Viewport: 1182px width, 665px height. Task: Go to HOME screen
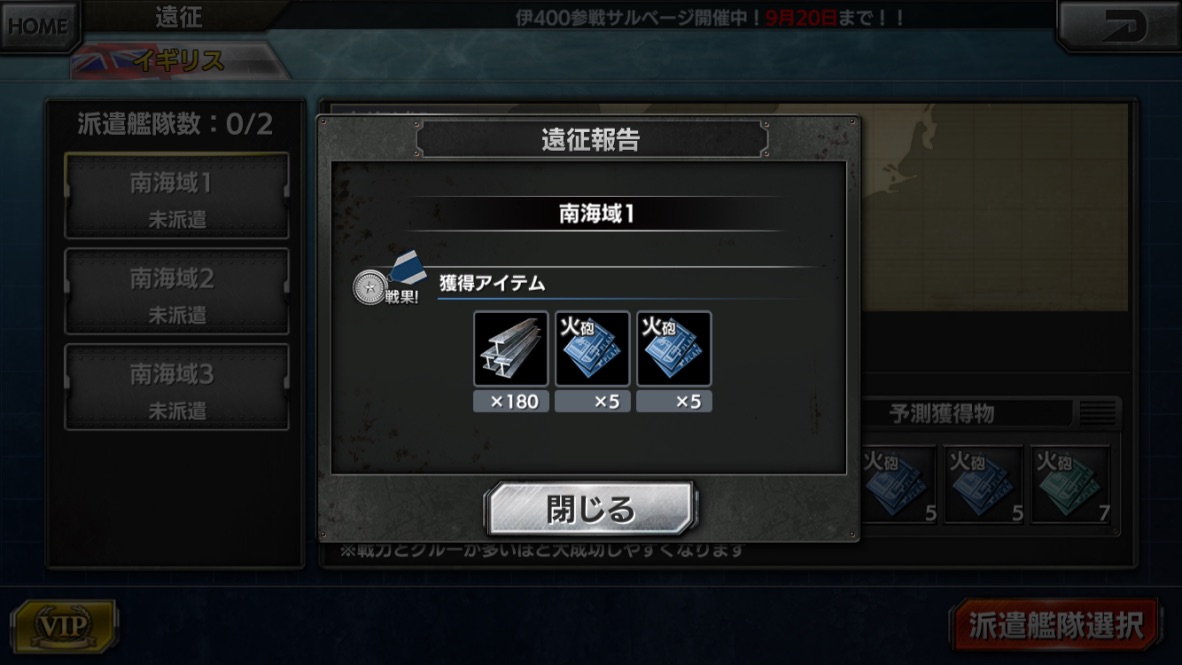point(38,26)
